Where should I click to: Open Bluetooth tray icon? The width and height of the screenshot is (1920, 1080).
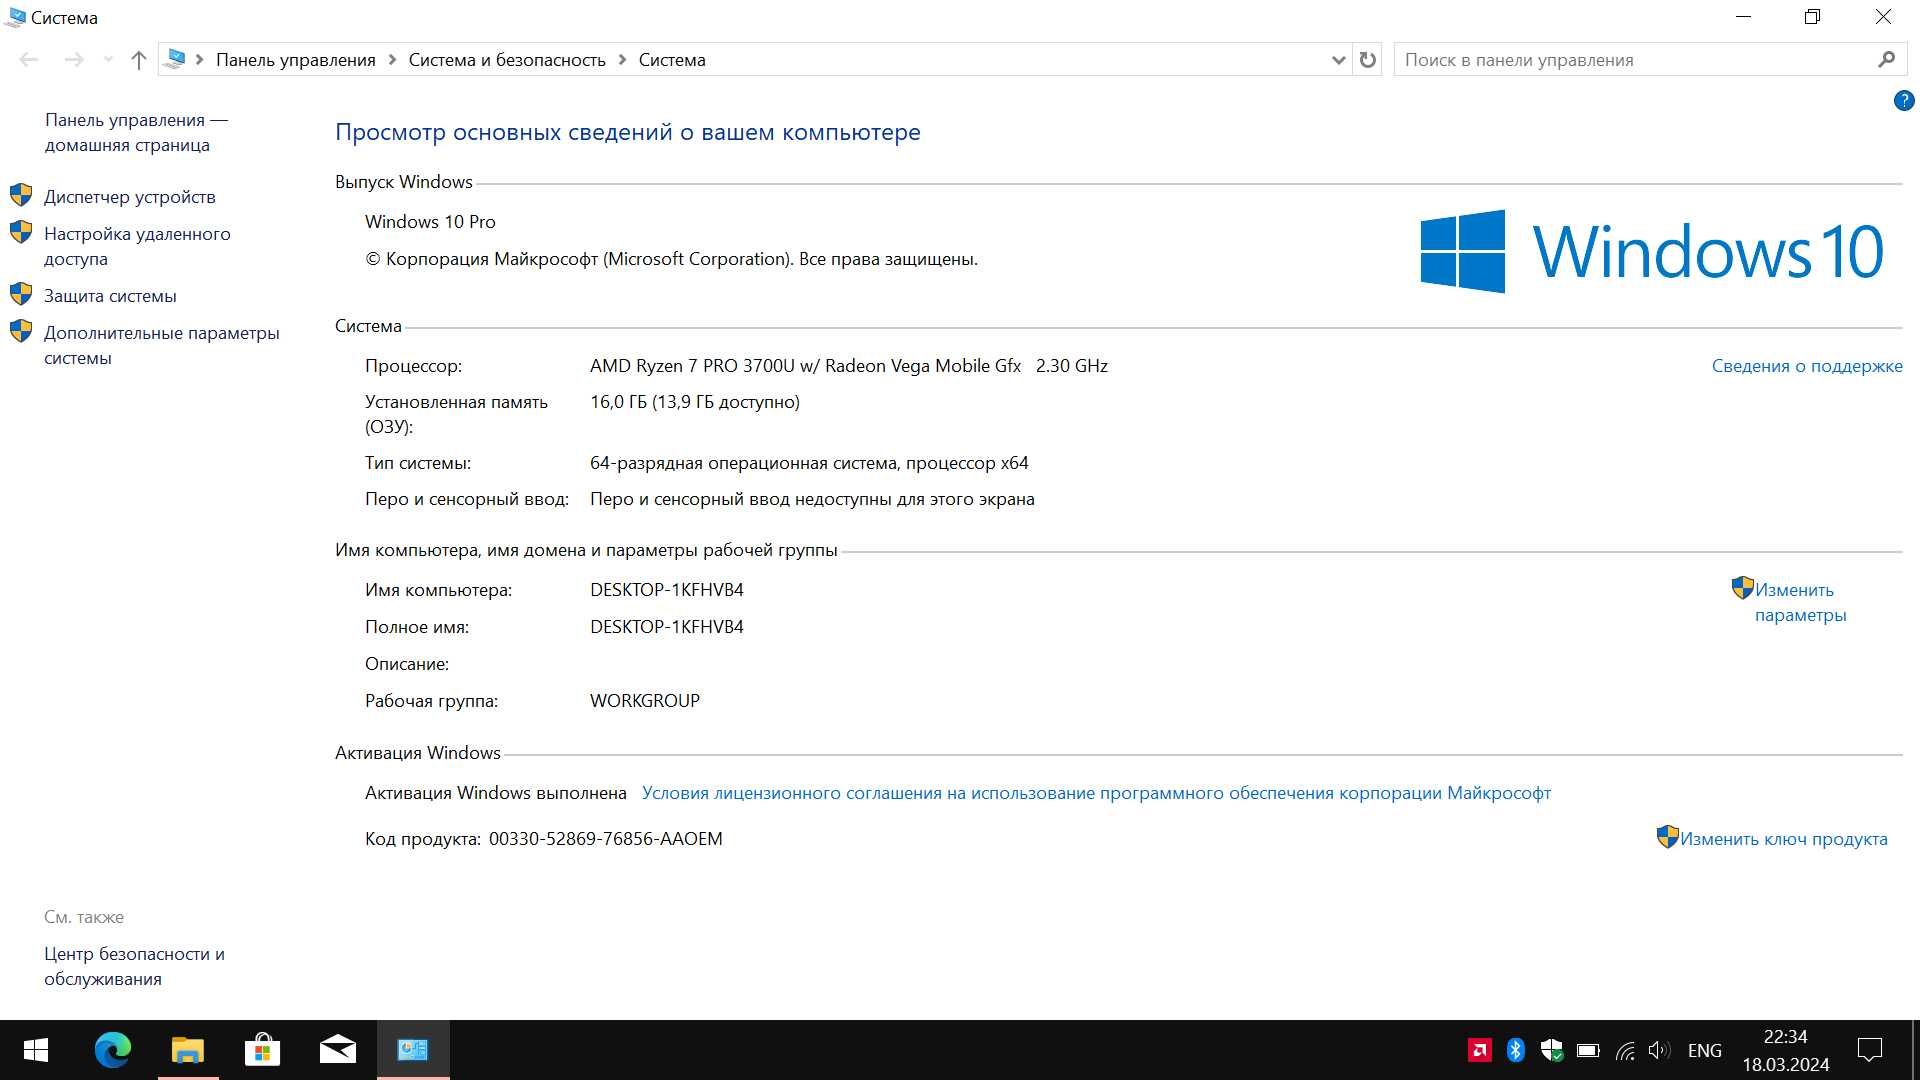tap(1515, 1050)
